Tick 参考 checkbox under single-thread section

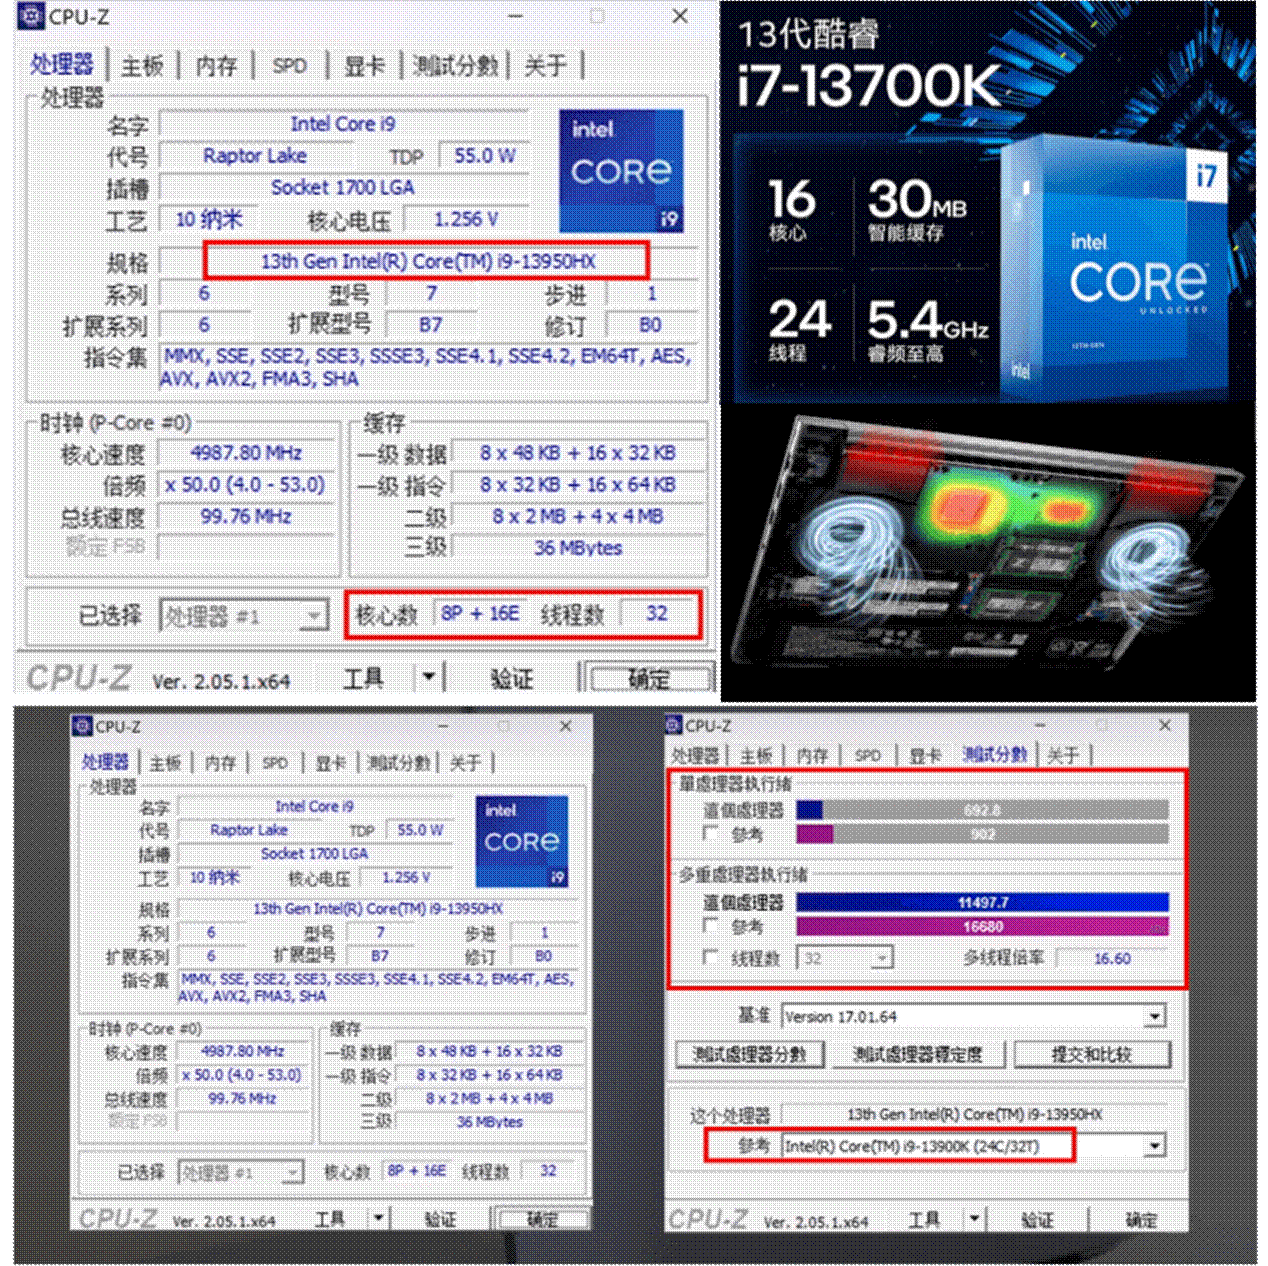coord(711,834)
